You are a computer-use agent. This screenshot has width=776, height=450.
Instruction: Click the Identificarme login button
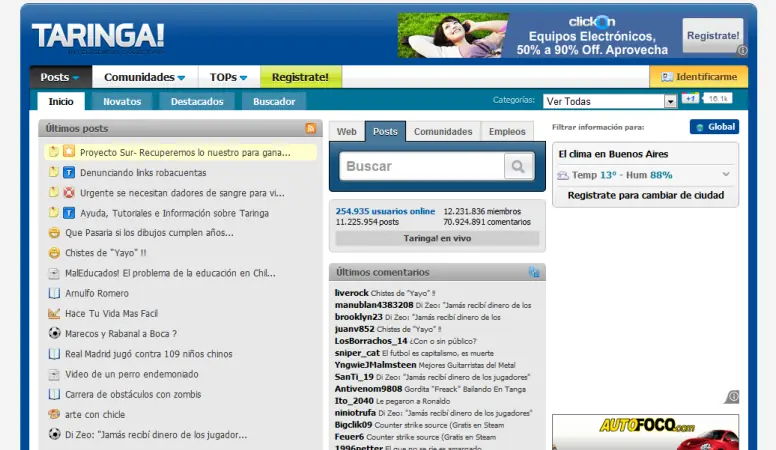click(x=699, y=77)
